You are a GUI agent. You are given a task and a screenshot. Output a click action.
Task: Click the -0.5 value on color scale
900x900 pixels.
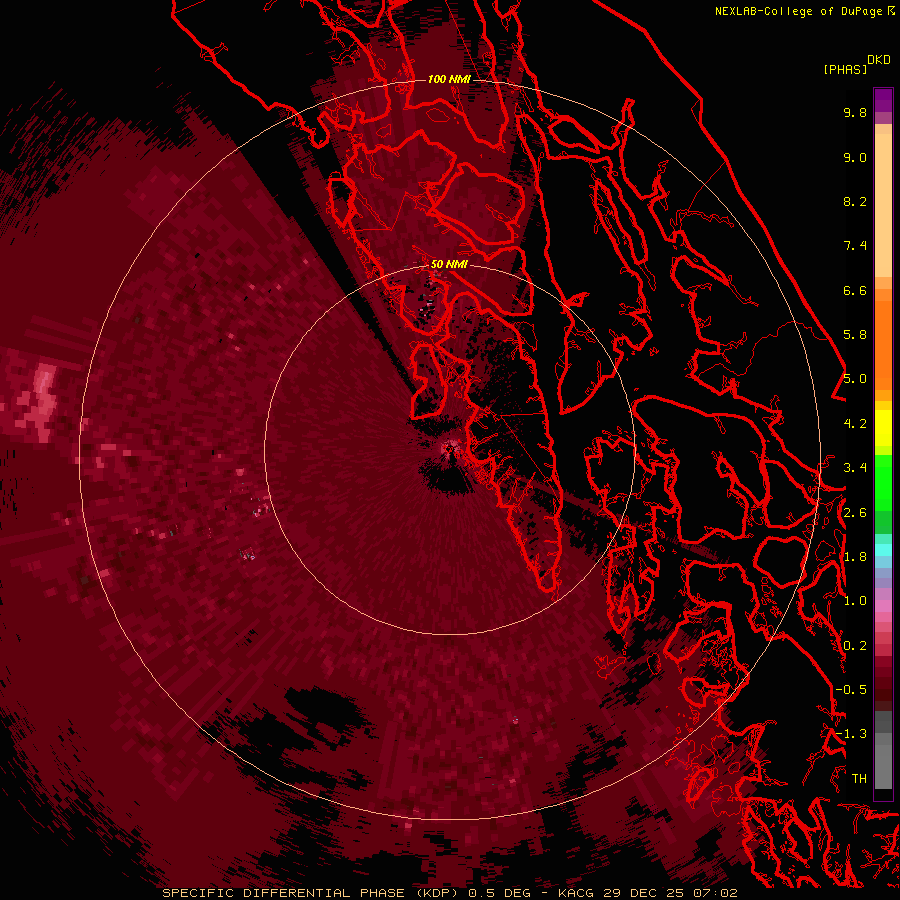[851, 690]
